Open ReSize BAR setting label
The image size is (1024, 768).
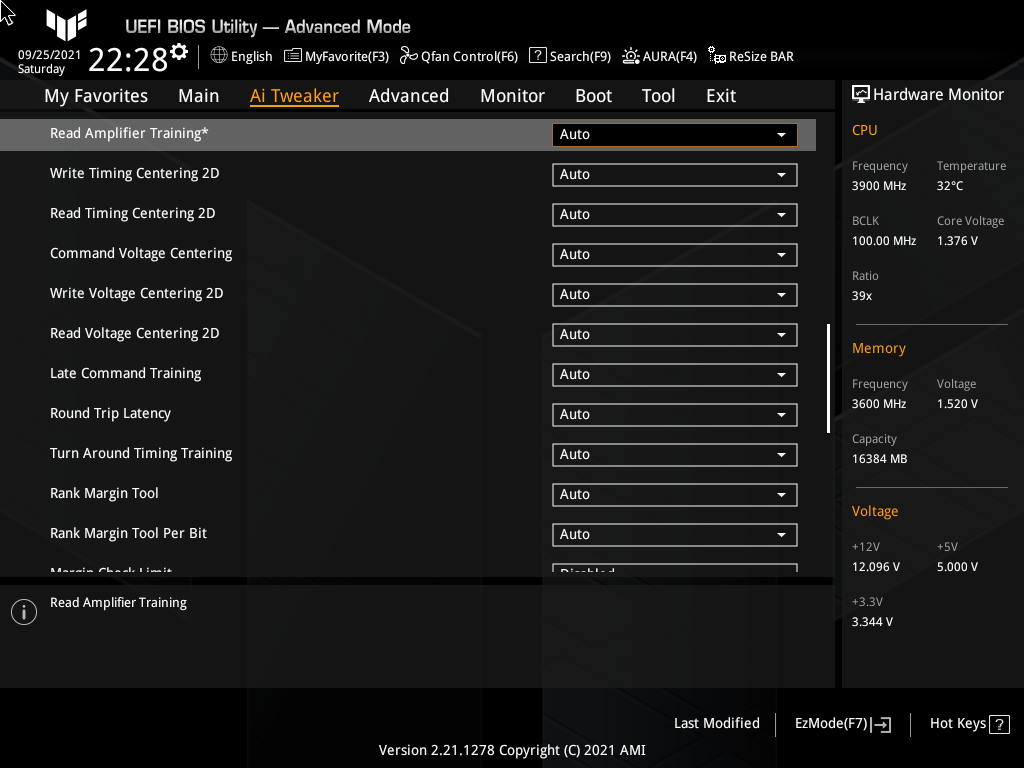(x=761, y=57)
